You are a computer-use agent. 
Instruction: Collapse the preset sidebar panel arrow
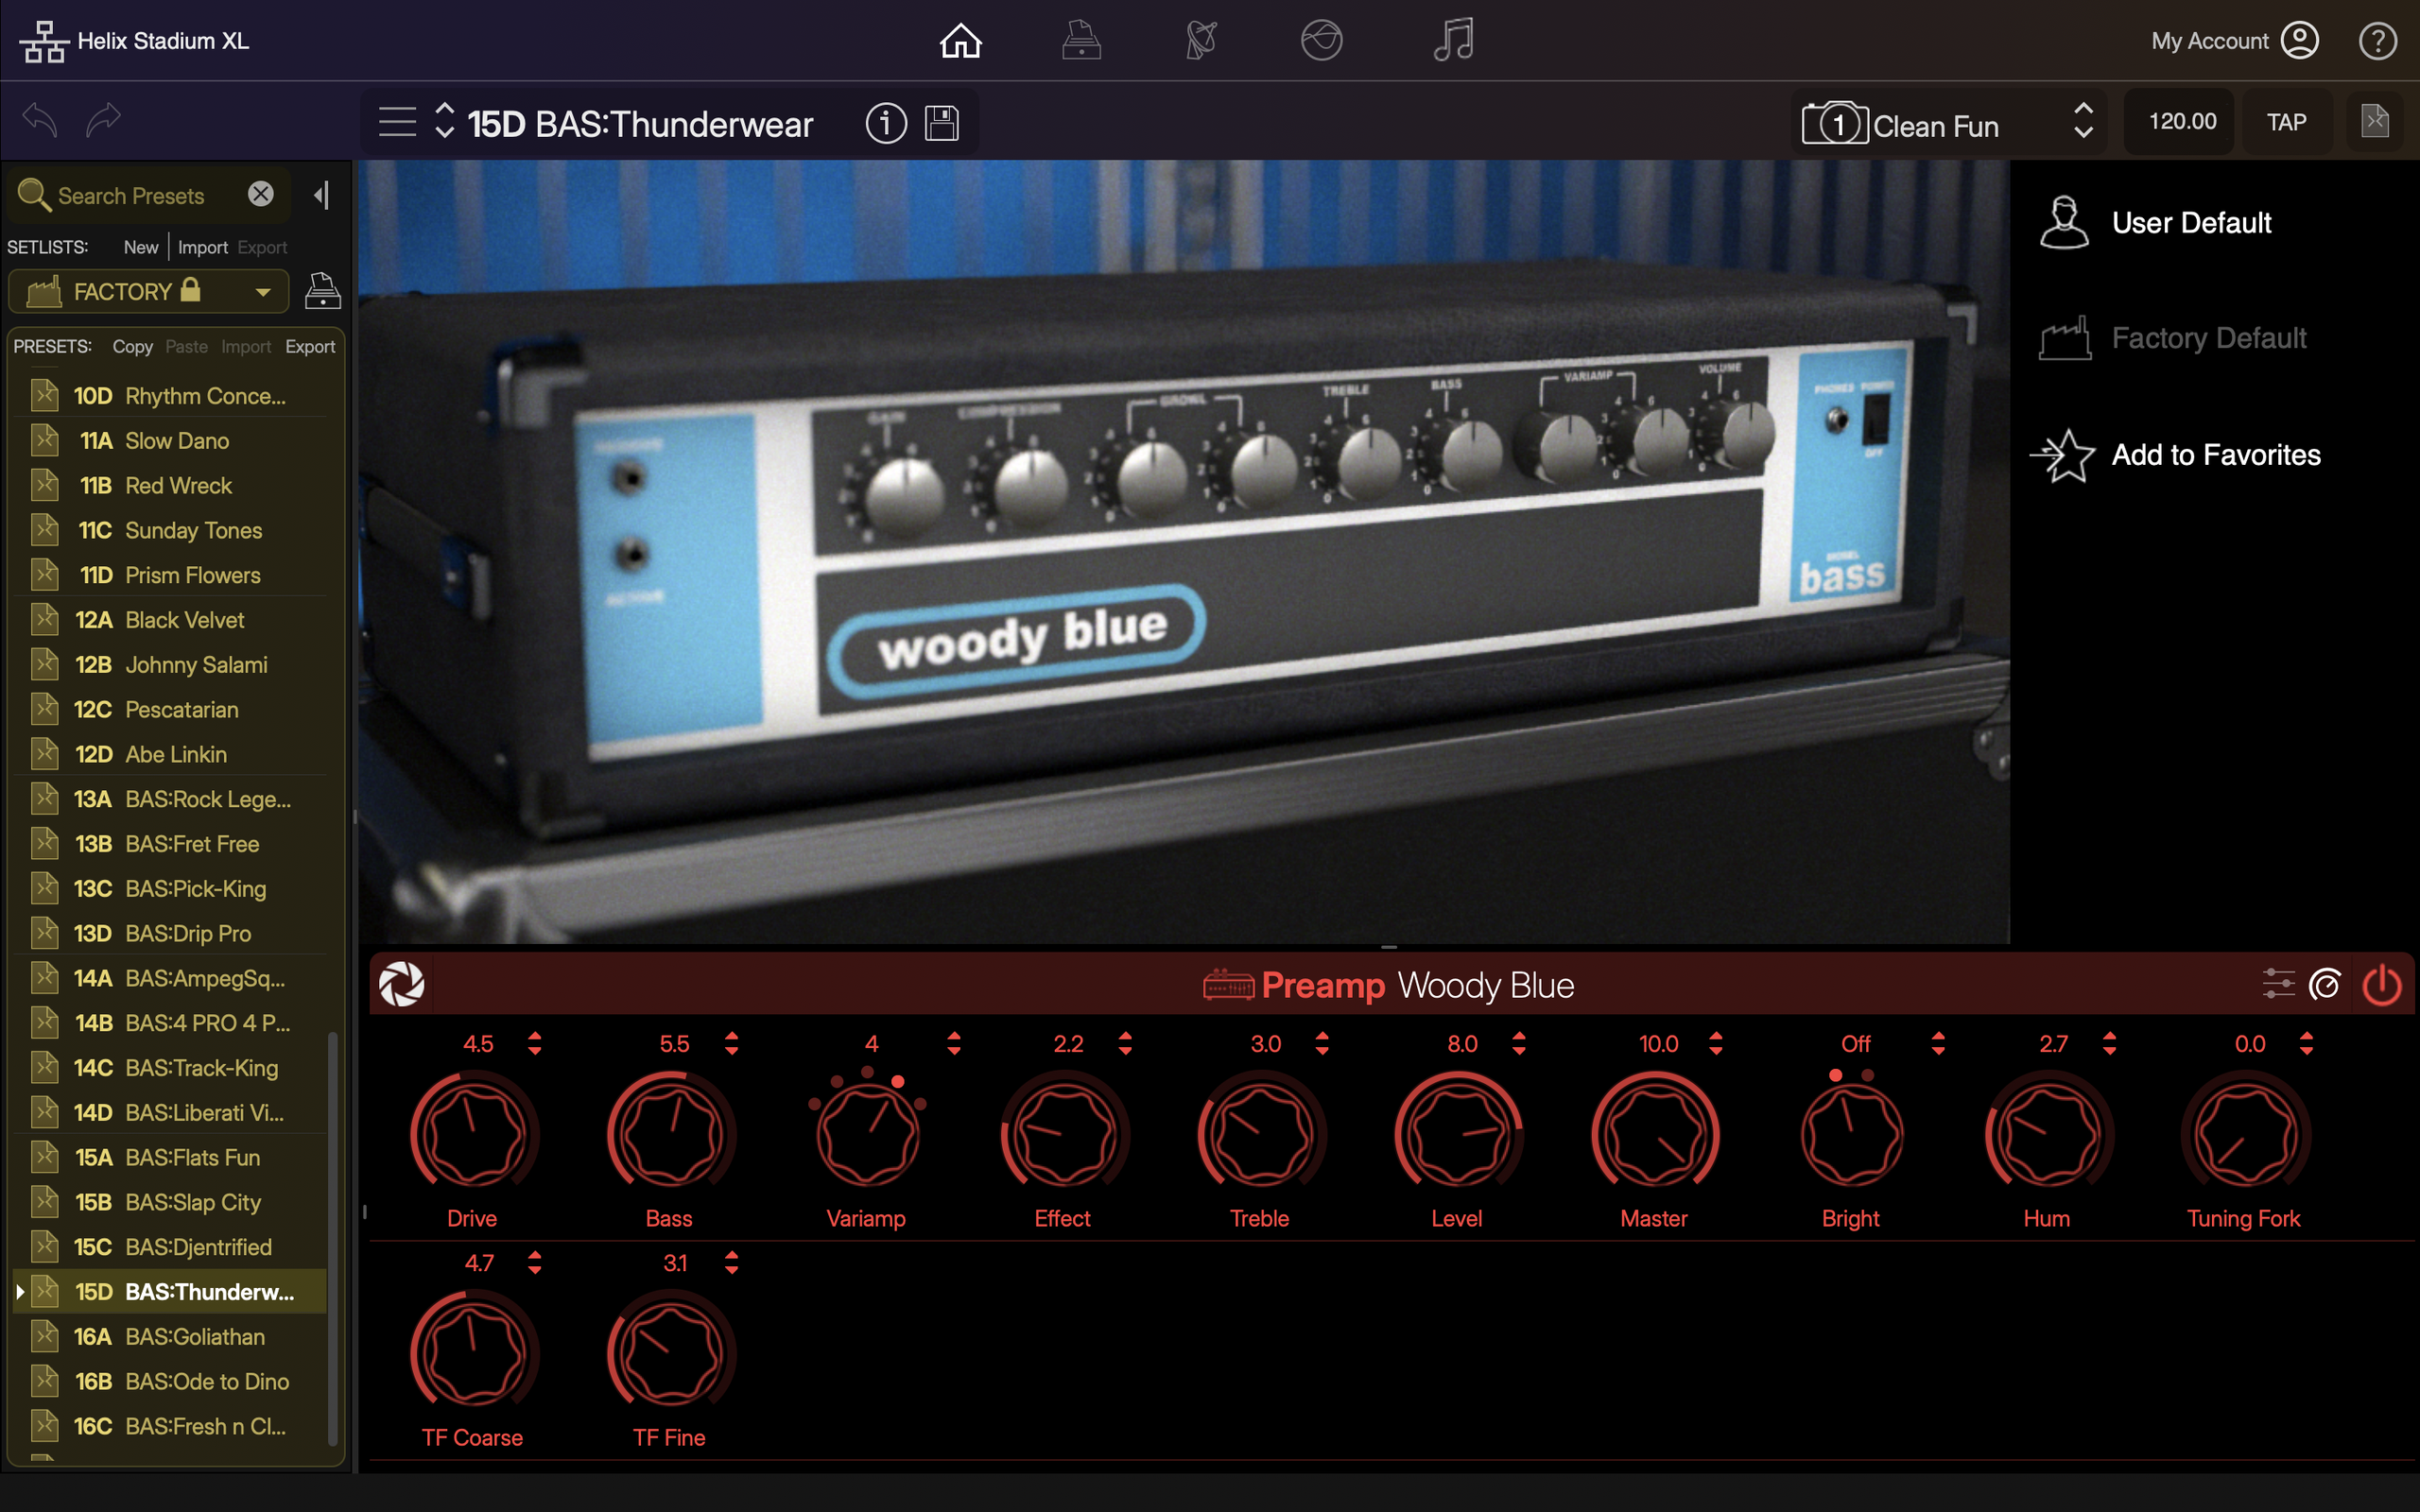tap(321, 195)
